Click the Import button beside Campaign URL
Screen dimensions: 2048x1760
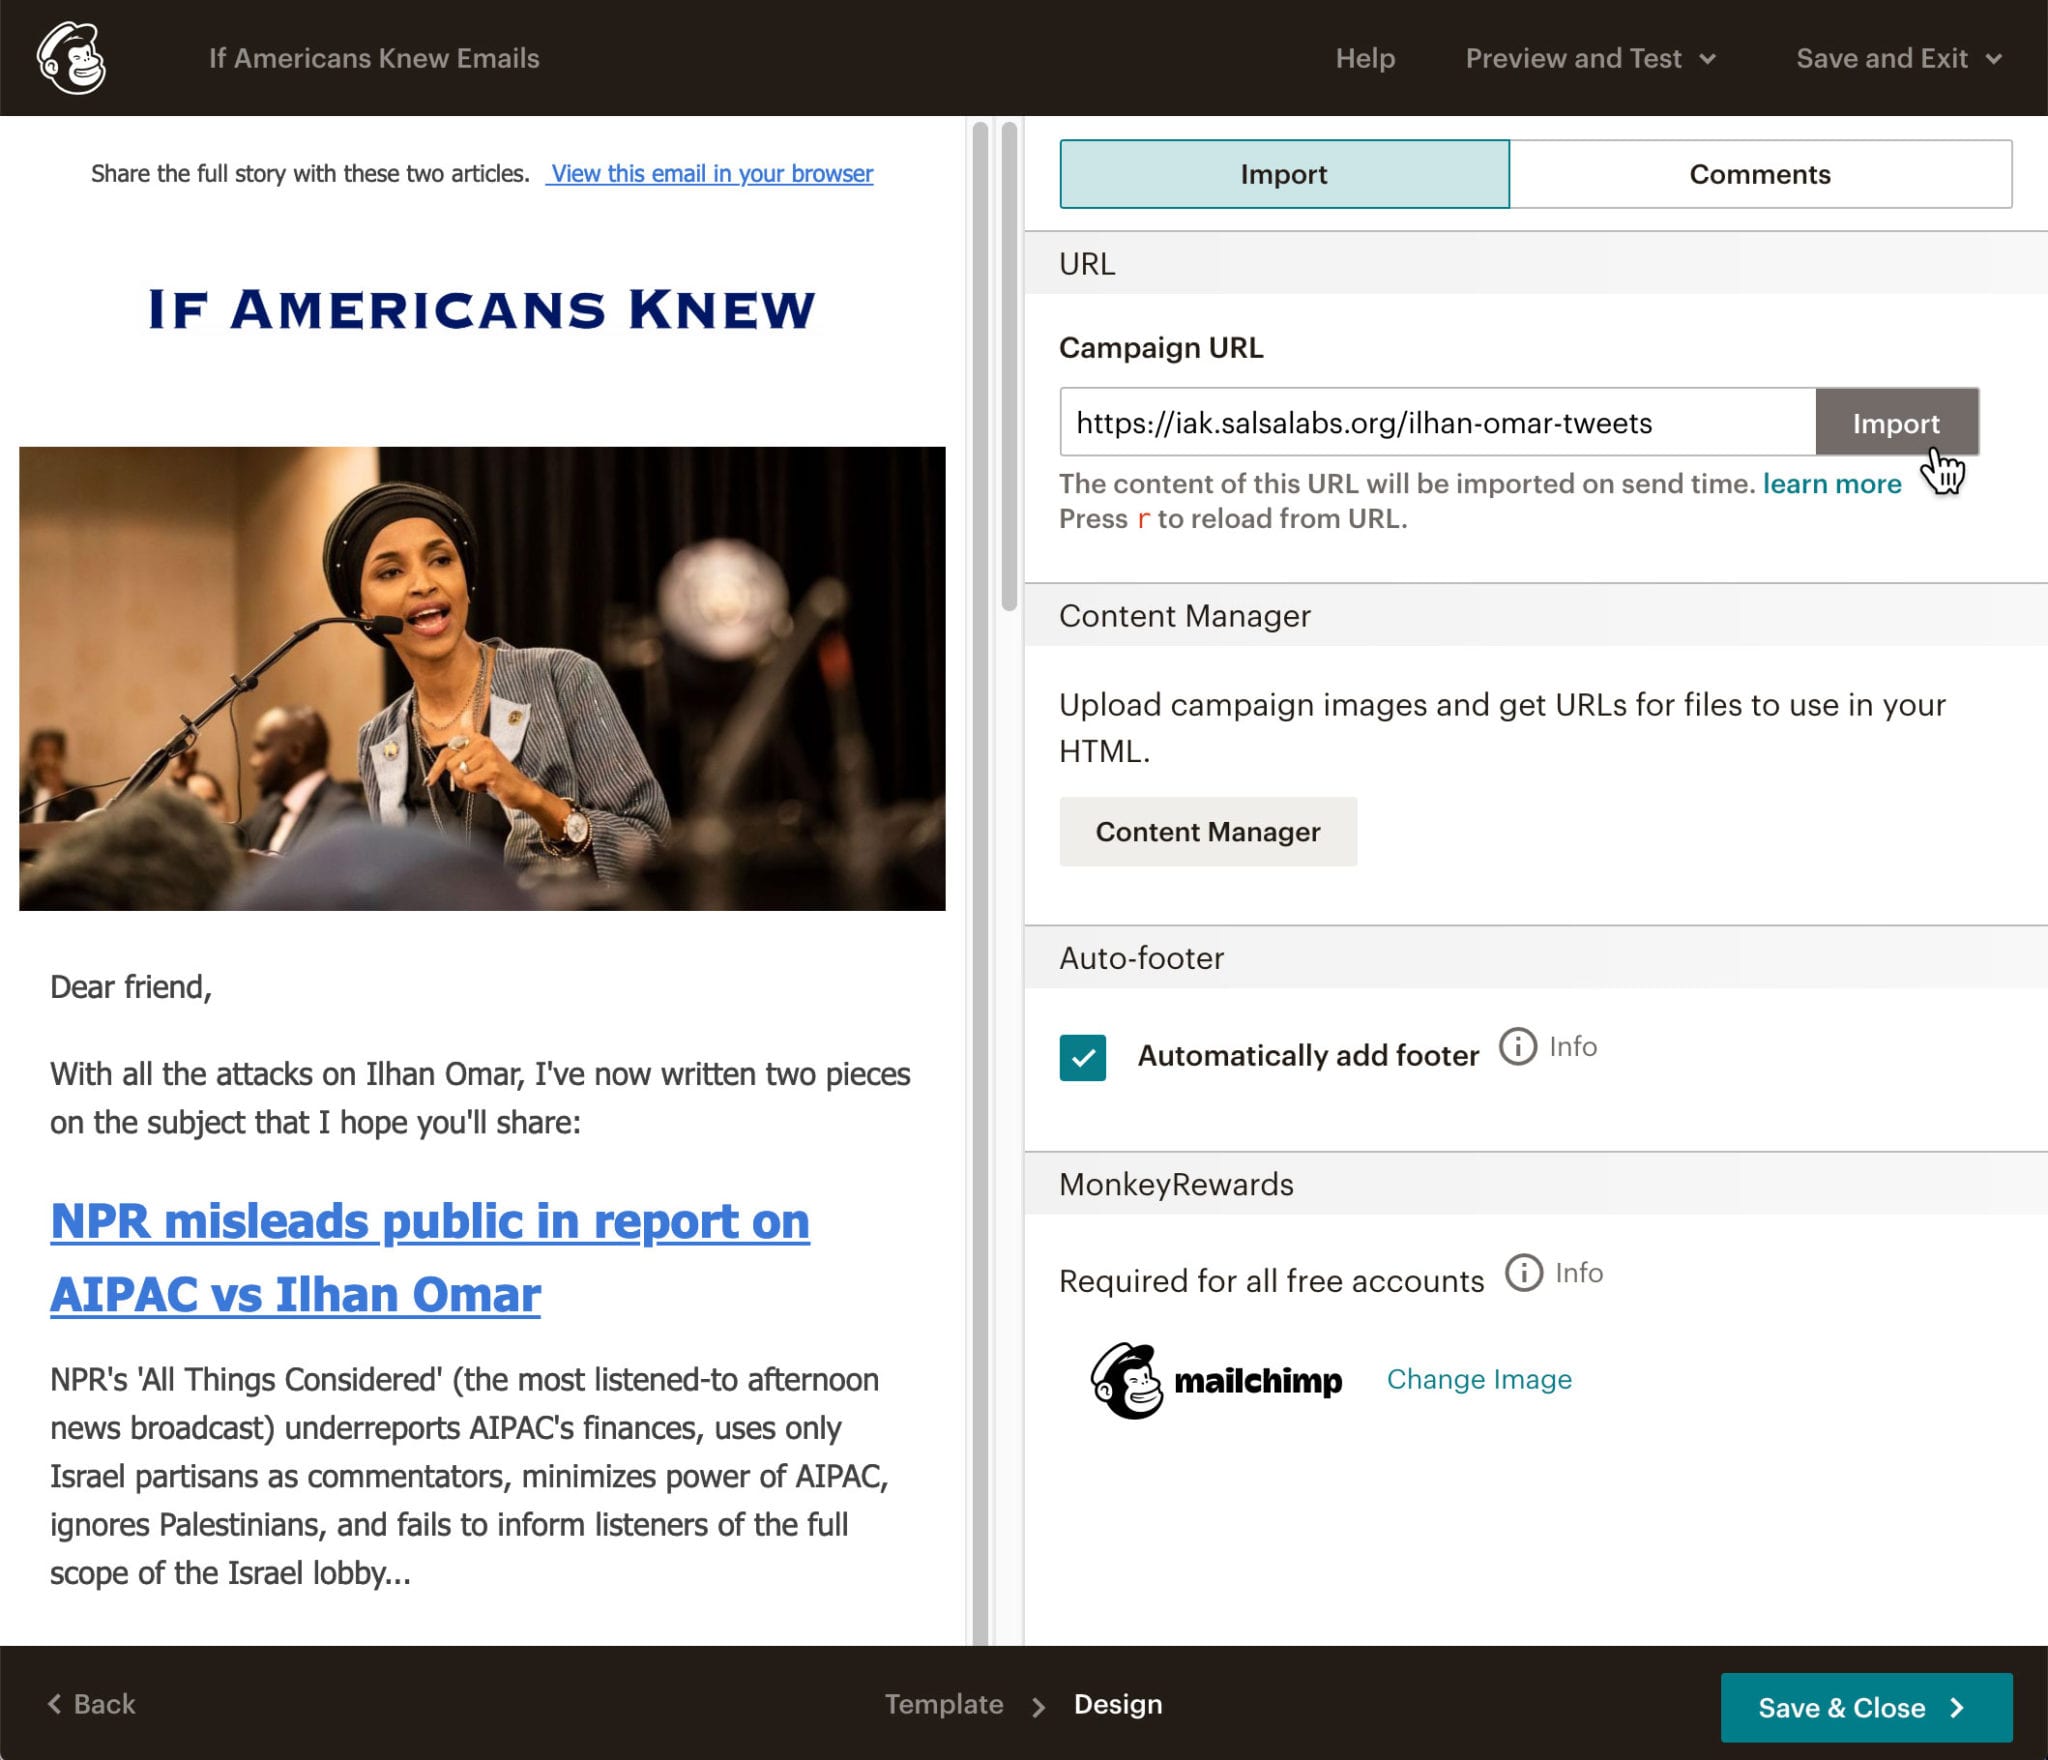[1896, 423]
